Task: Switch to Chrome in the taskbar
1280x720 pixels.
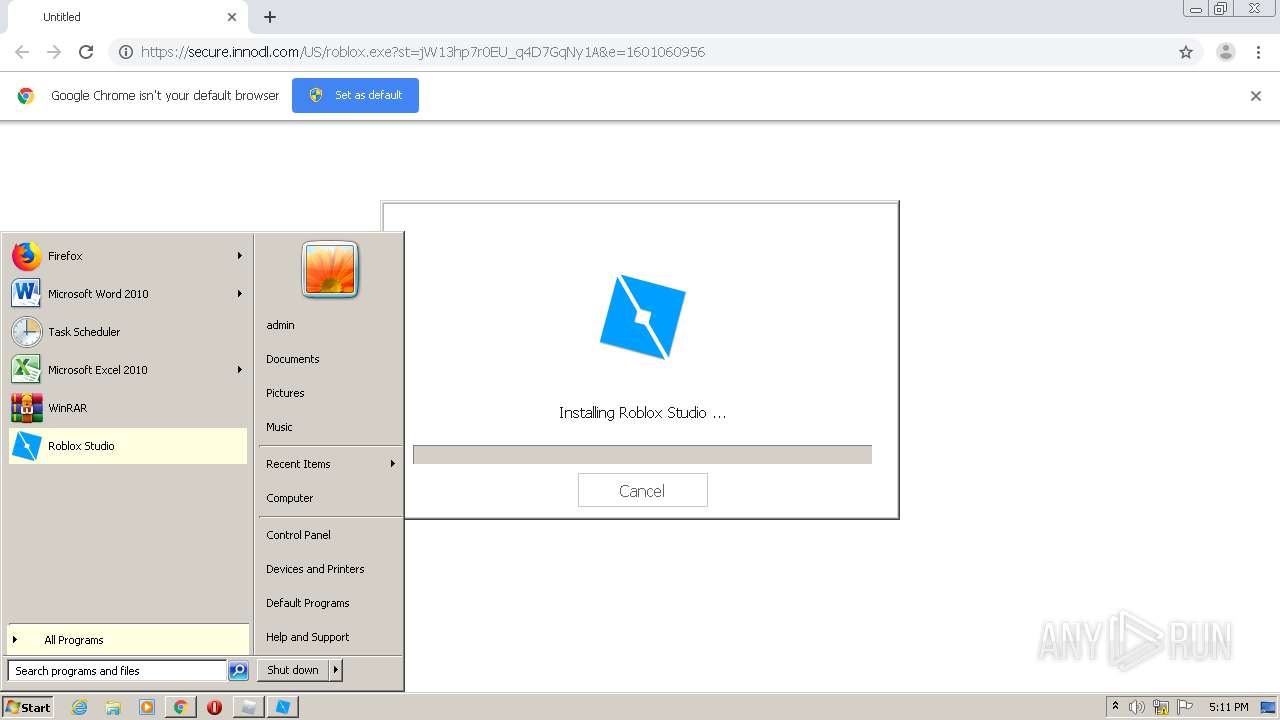Action: (180, 707)
